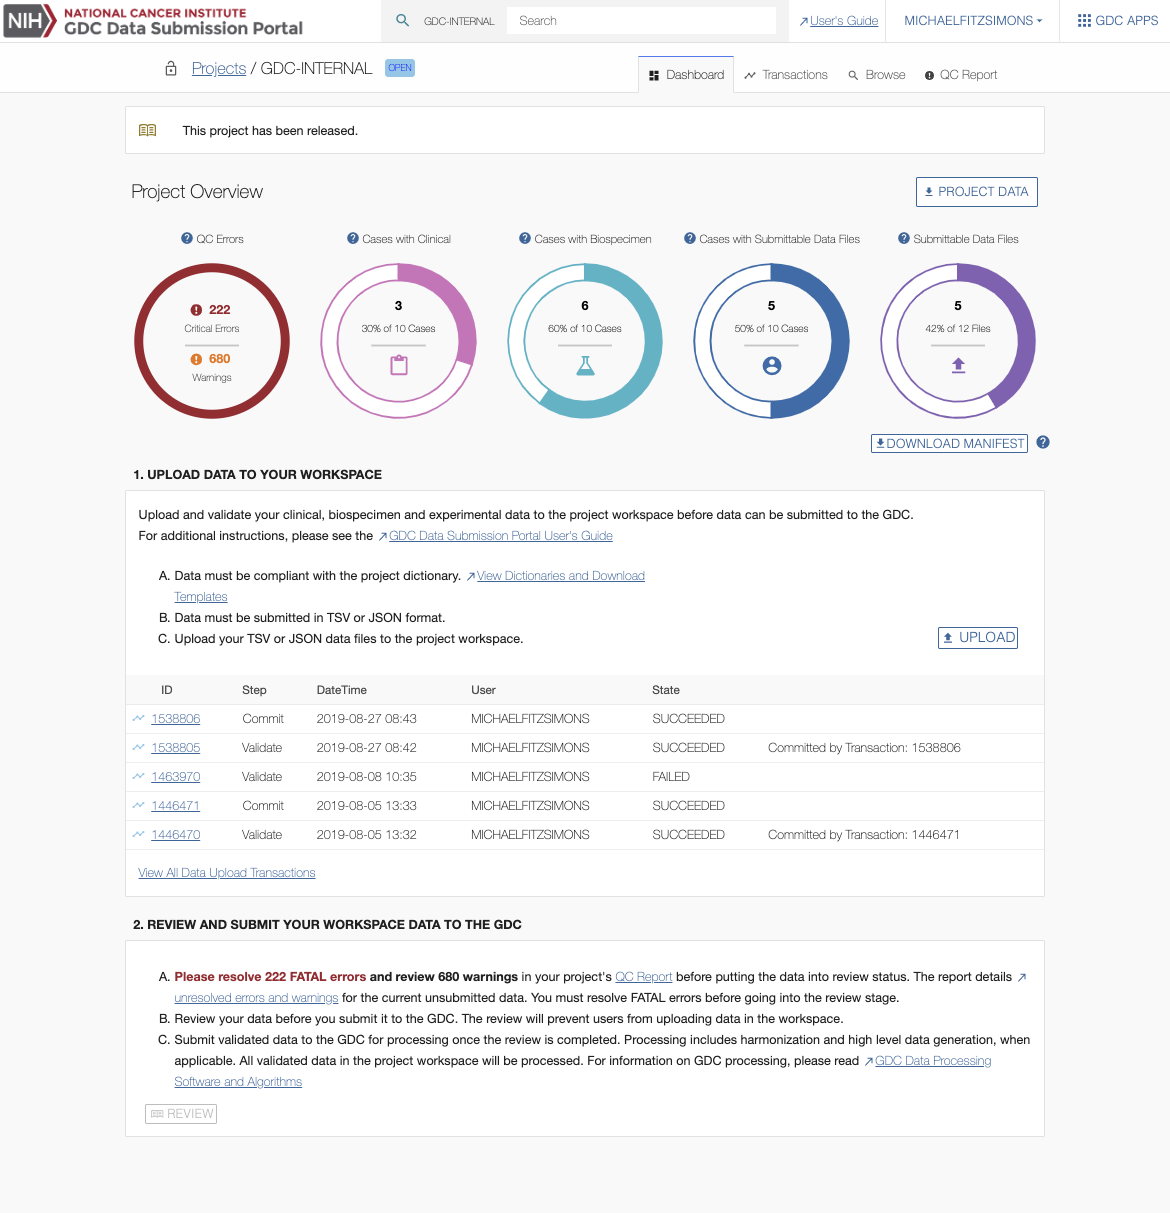Go to the Browse tab
Screen dimensions: 1170x1213
pyautogui.click(x=877, y=75)
